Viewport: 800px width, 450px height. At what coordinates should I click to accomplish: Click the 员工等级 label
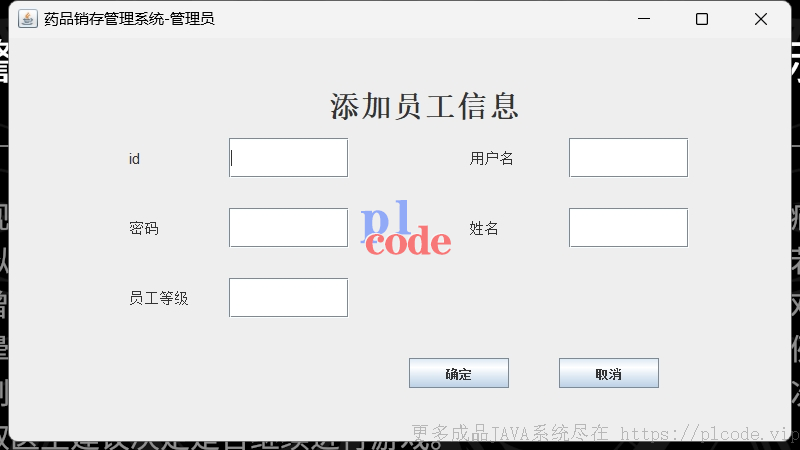159,298
